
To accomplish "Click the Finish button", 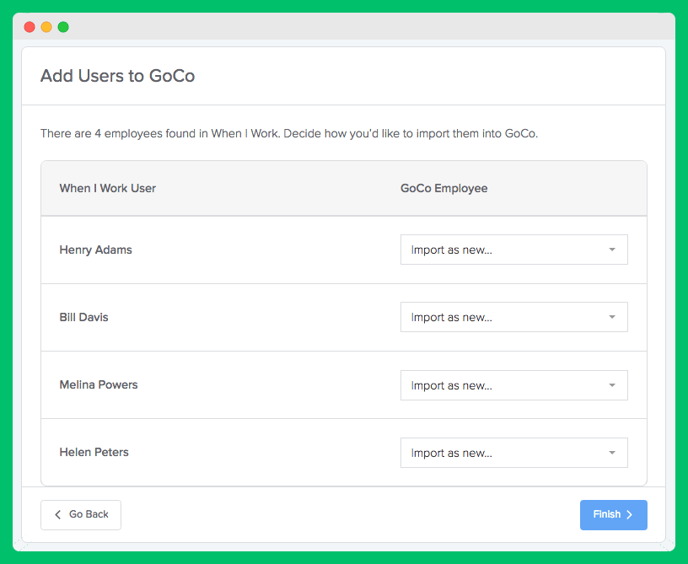I will point(613,515).
